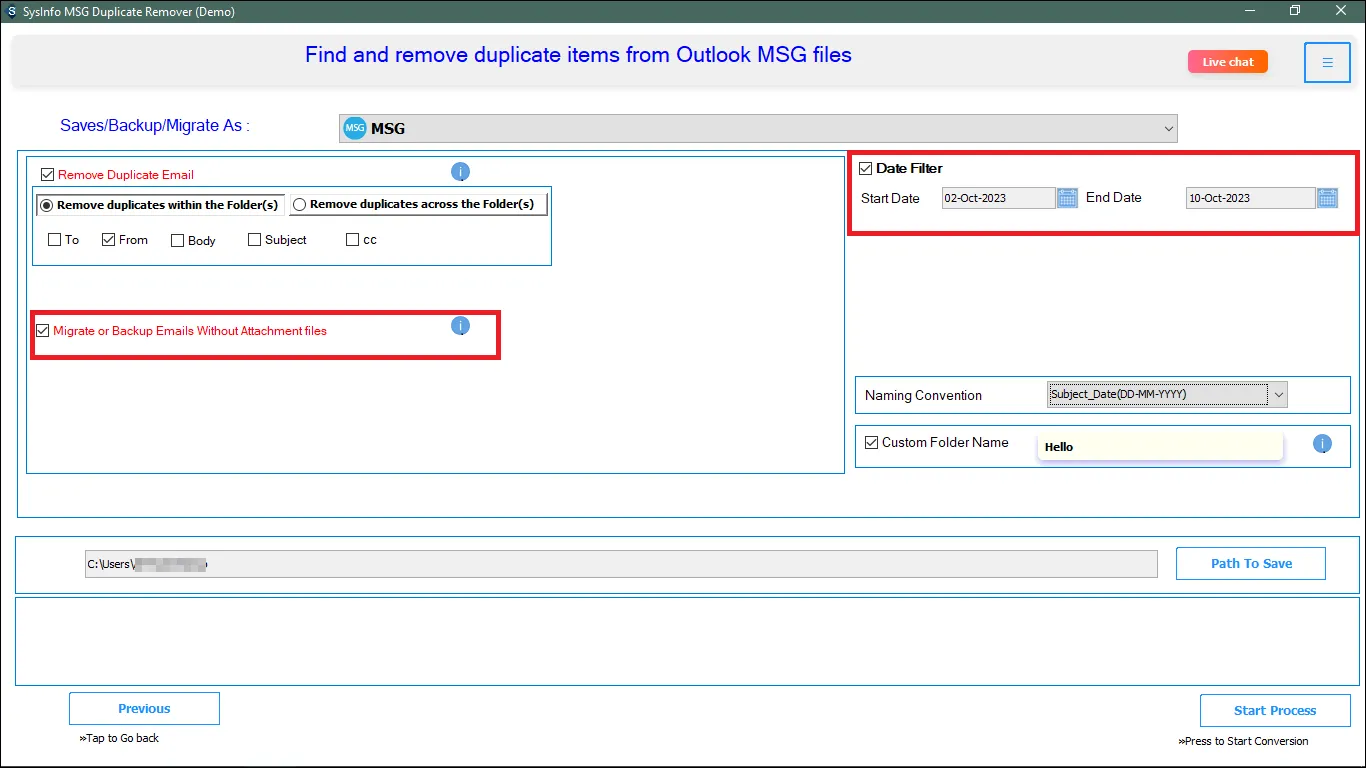
Task: Go back with the Previous button
Action: [x=144, y=709]
